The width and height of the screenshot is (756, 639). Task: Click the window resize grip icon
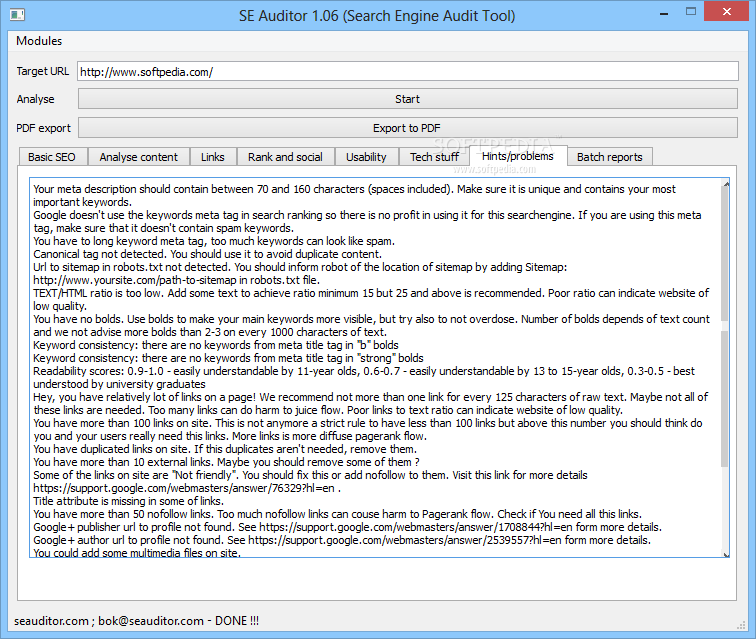741,625
